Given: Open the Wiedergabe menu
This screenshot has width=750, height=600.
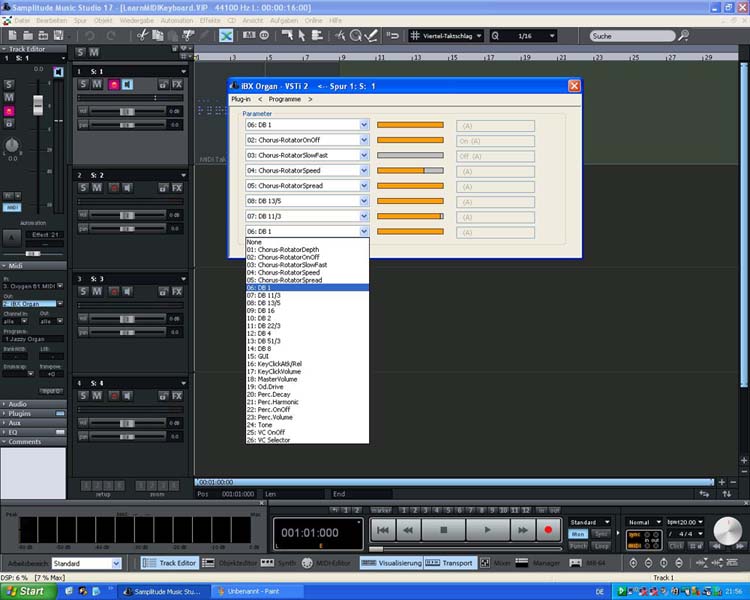Looking at the screenshot, I should (x=137, y=21).
